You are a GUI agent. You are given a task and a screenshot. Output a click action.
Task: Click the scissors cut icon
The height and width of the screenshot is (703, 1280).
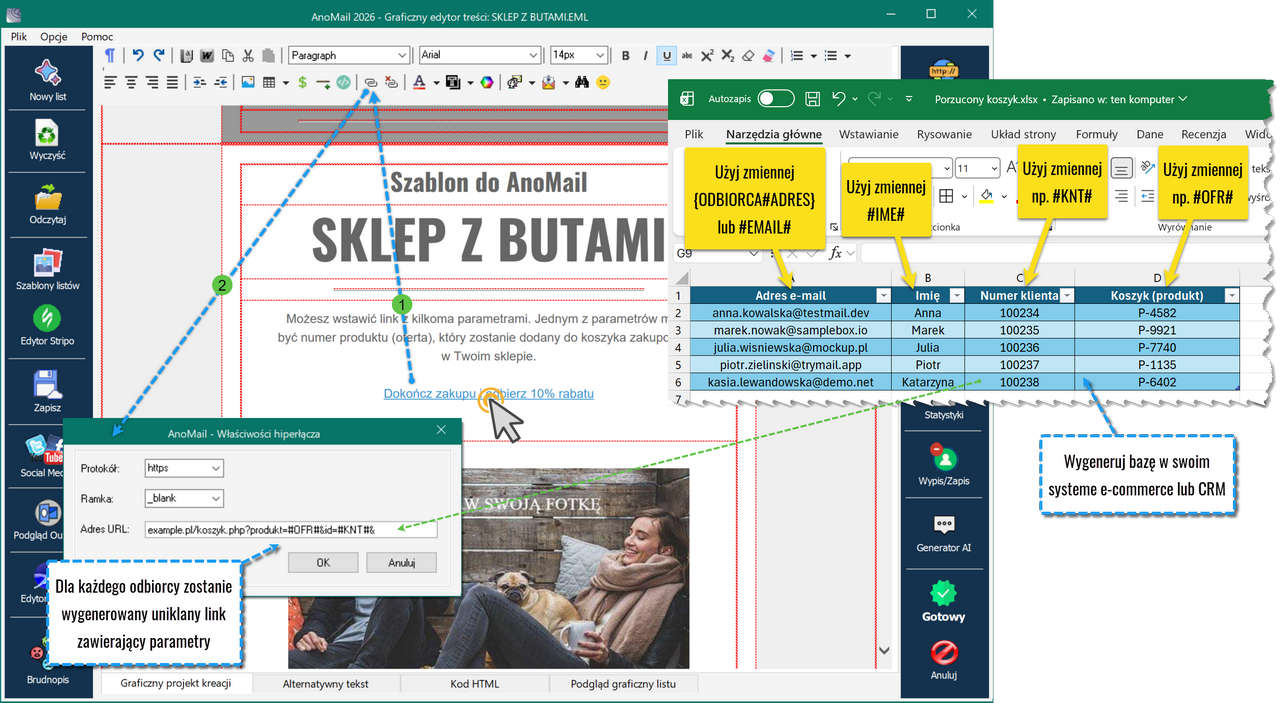[248, 56]
